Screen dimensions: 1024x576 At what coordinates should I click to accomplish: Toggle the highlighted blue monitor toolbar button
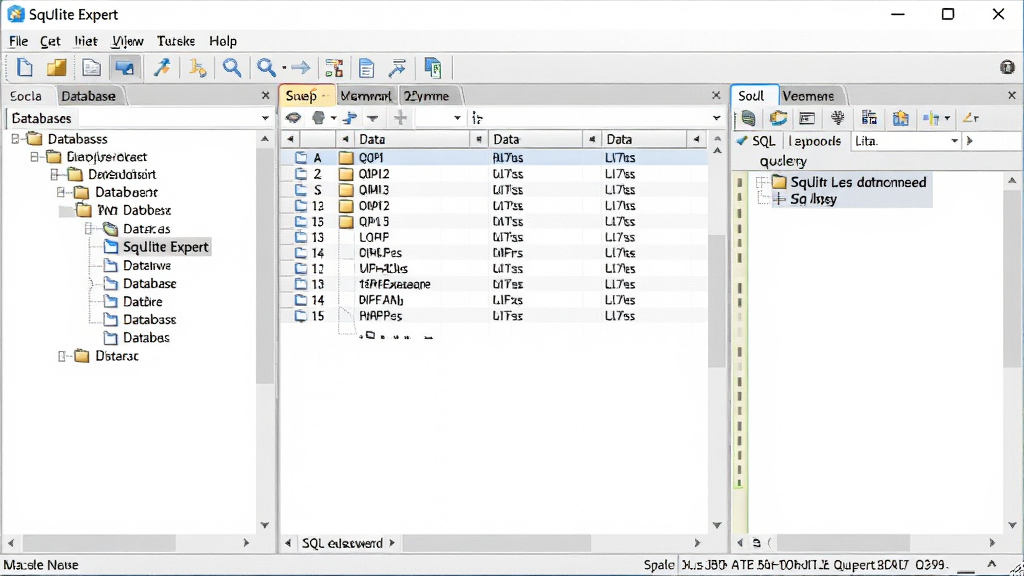click(x=124, y=67)
